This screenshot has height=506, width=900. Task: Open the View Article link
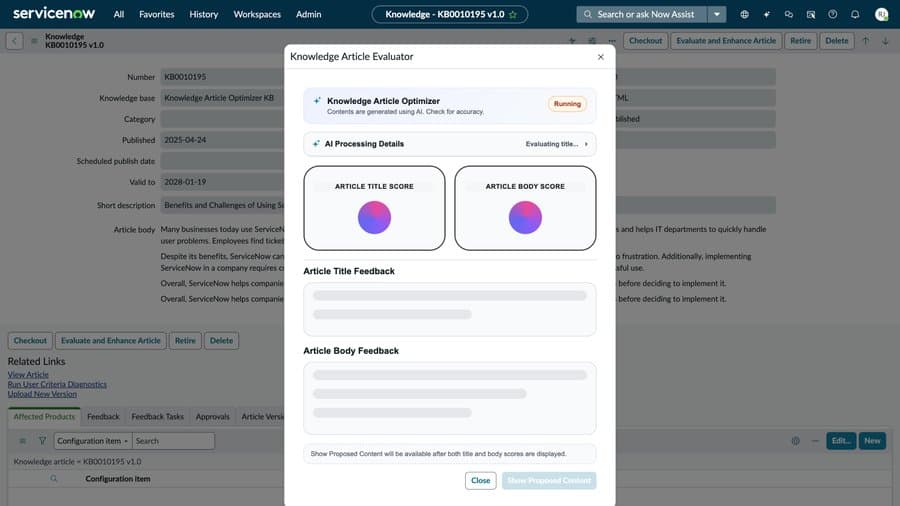(28, 375)
